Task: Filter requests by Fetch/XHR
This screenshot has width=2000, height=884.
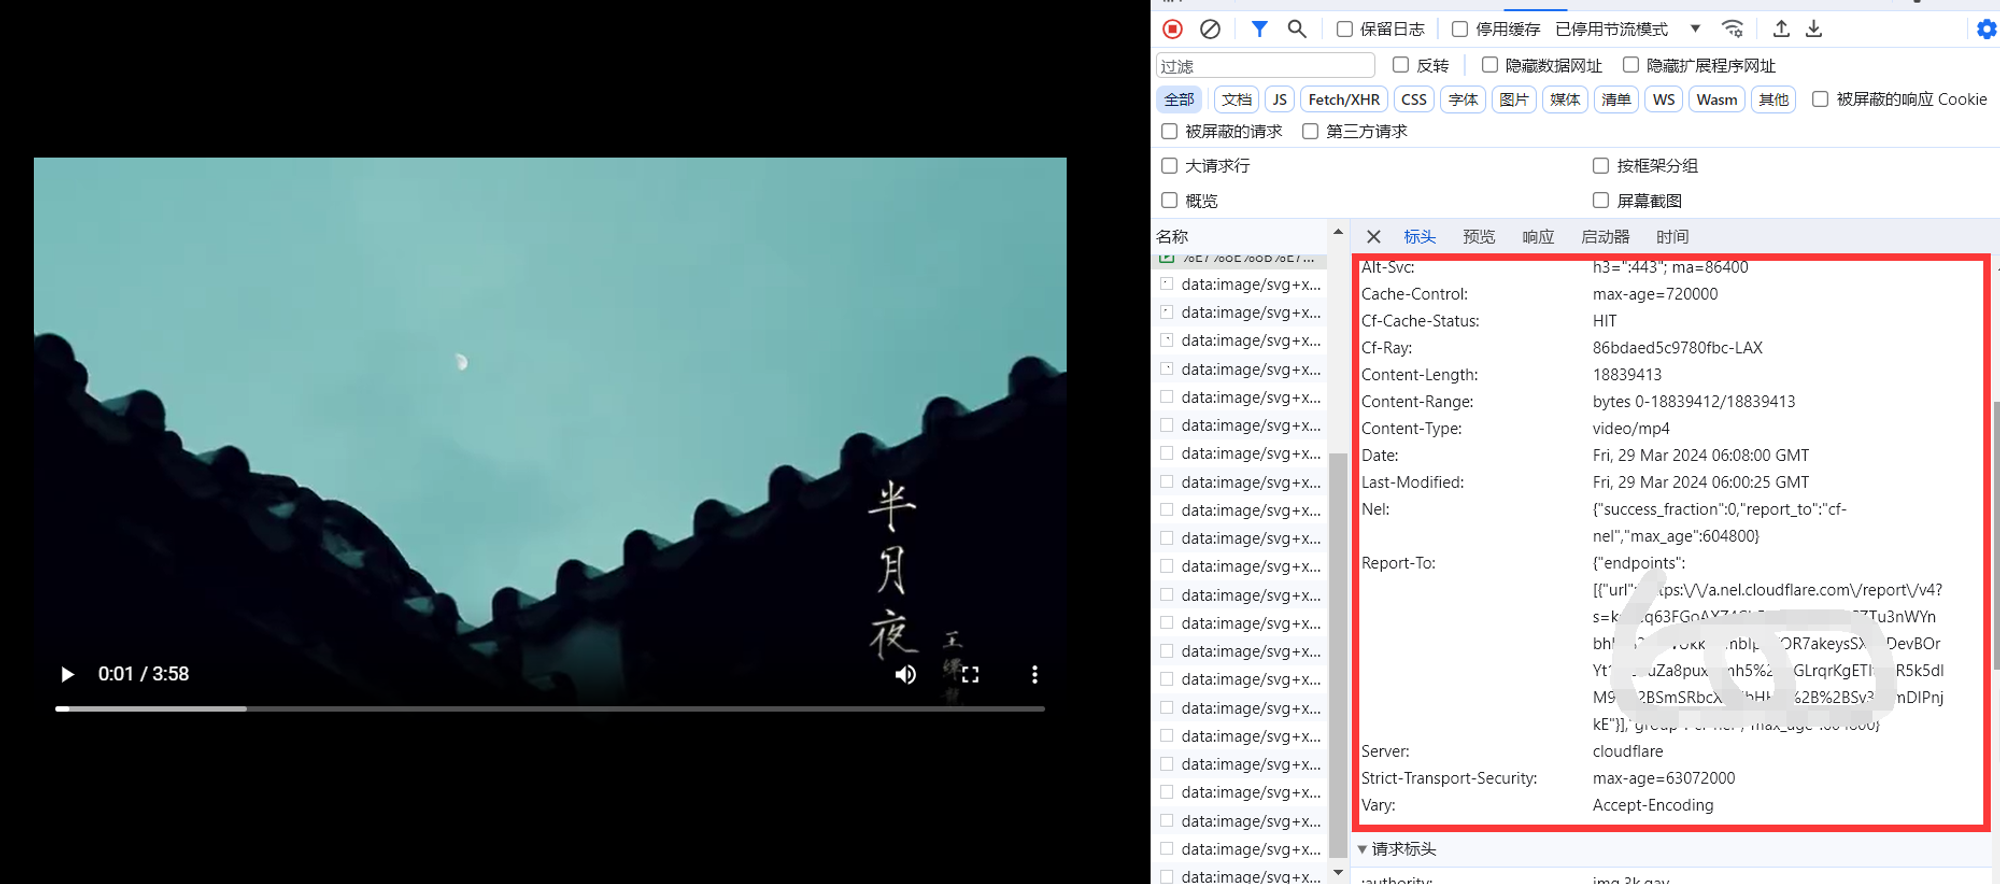Action: (x=1344, y=99)
